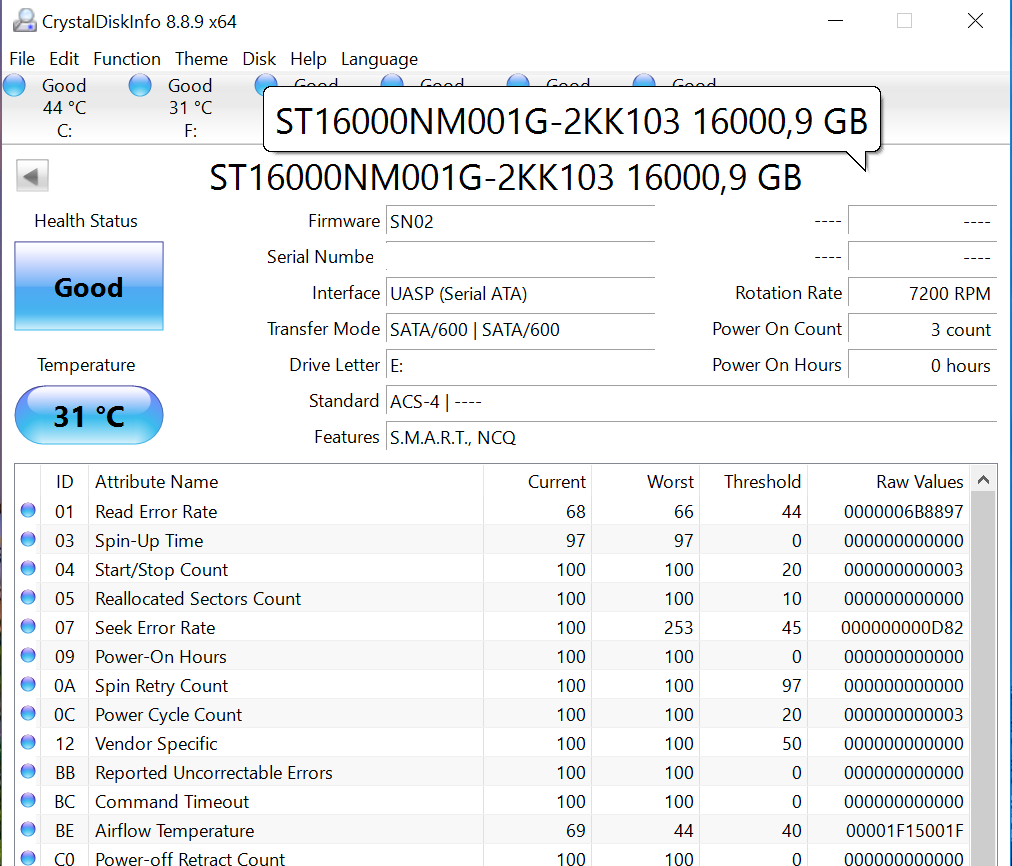
Task: Click the 31 °C temperature button
Action: point(89,416)
